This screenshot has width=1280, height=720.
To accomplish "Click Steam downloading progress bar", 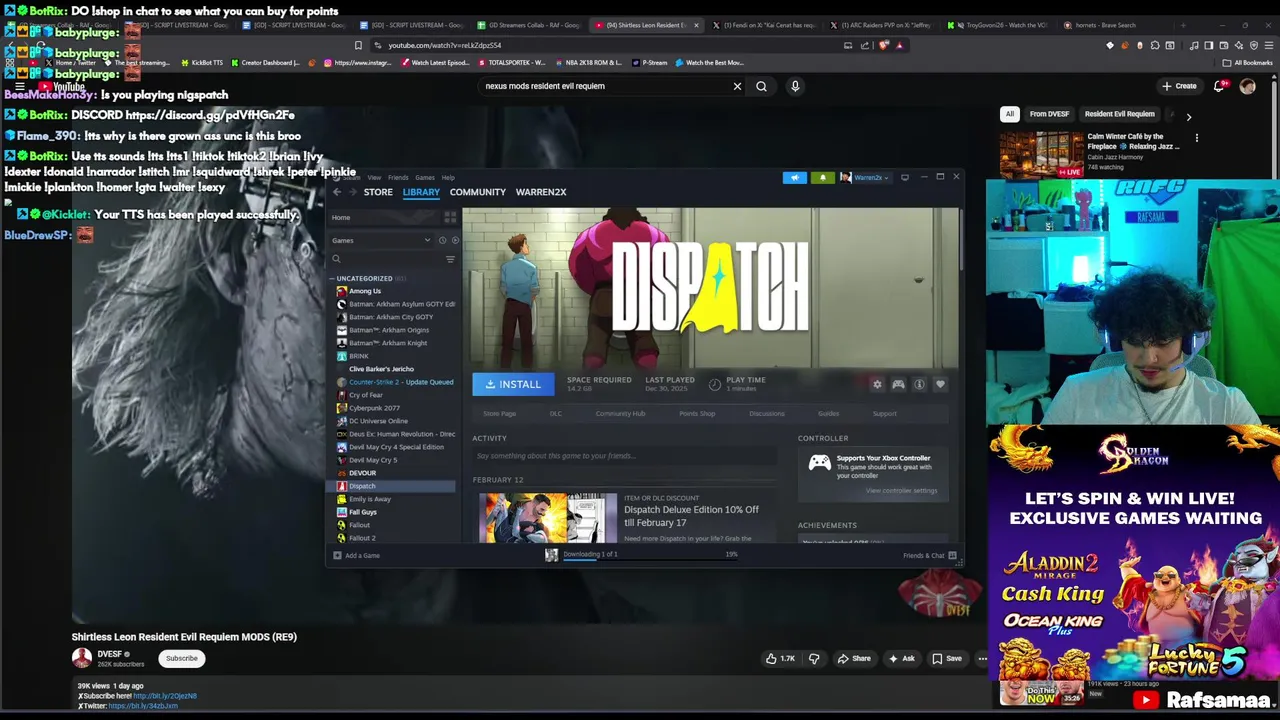I will point(650,558).
